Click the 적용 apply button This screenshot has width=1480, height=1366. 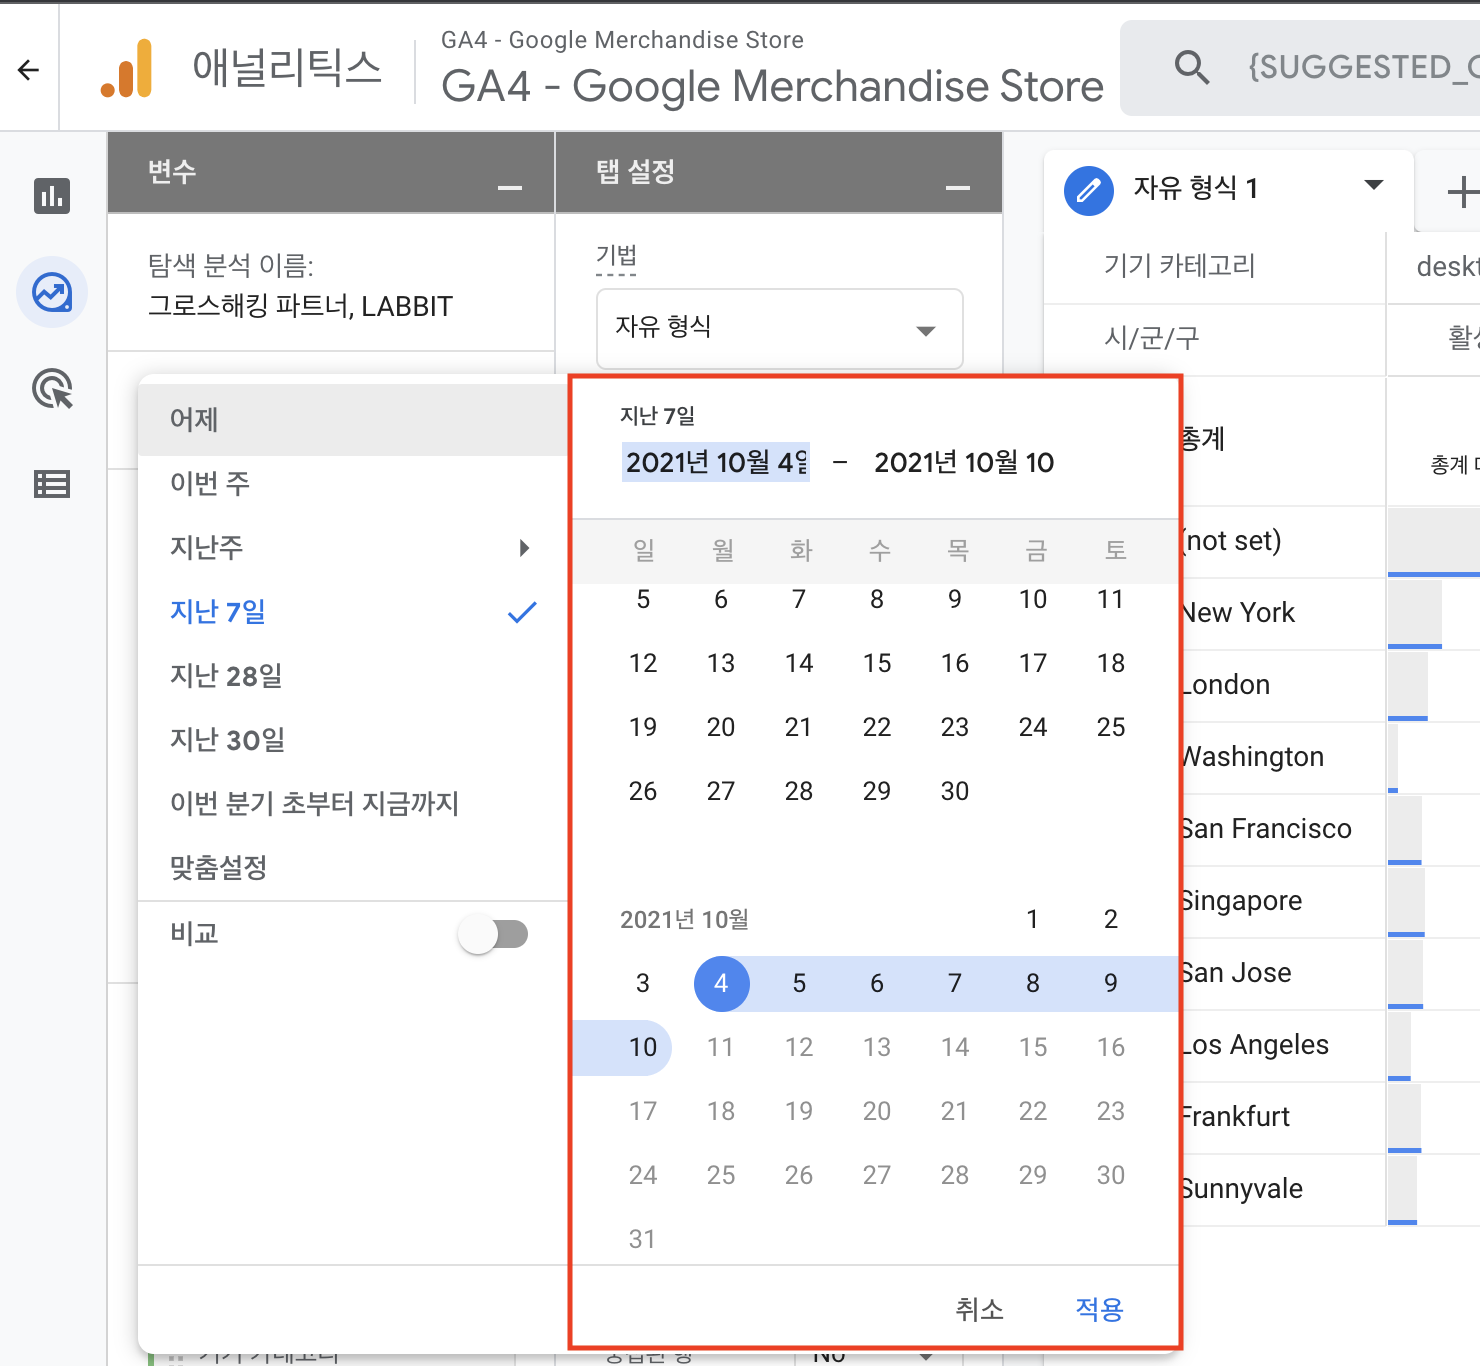pyautogui.click(x=1099, y=1309)
